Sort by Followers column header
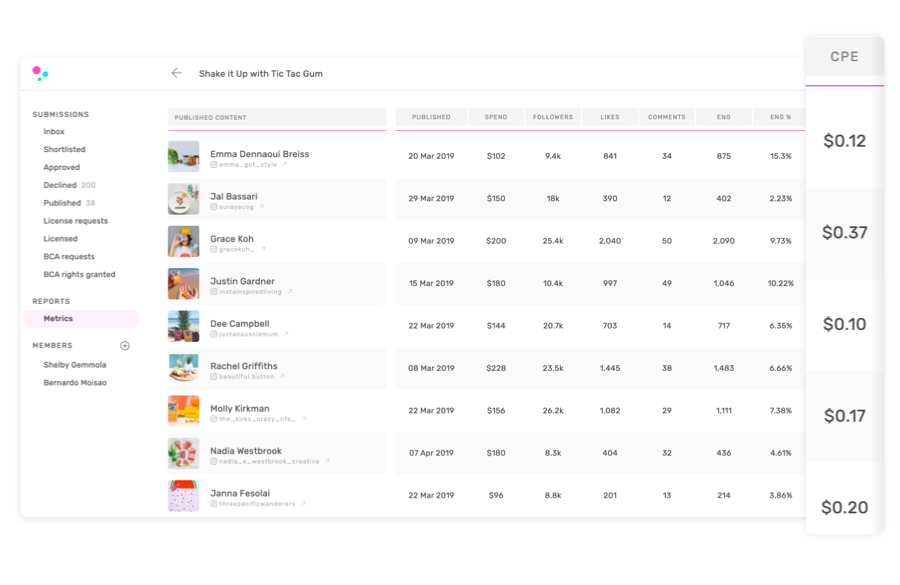This screenshot has width=900, height=585. [553, 117]
